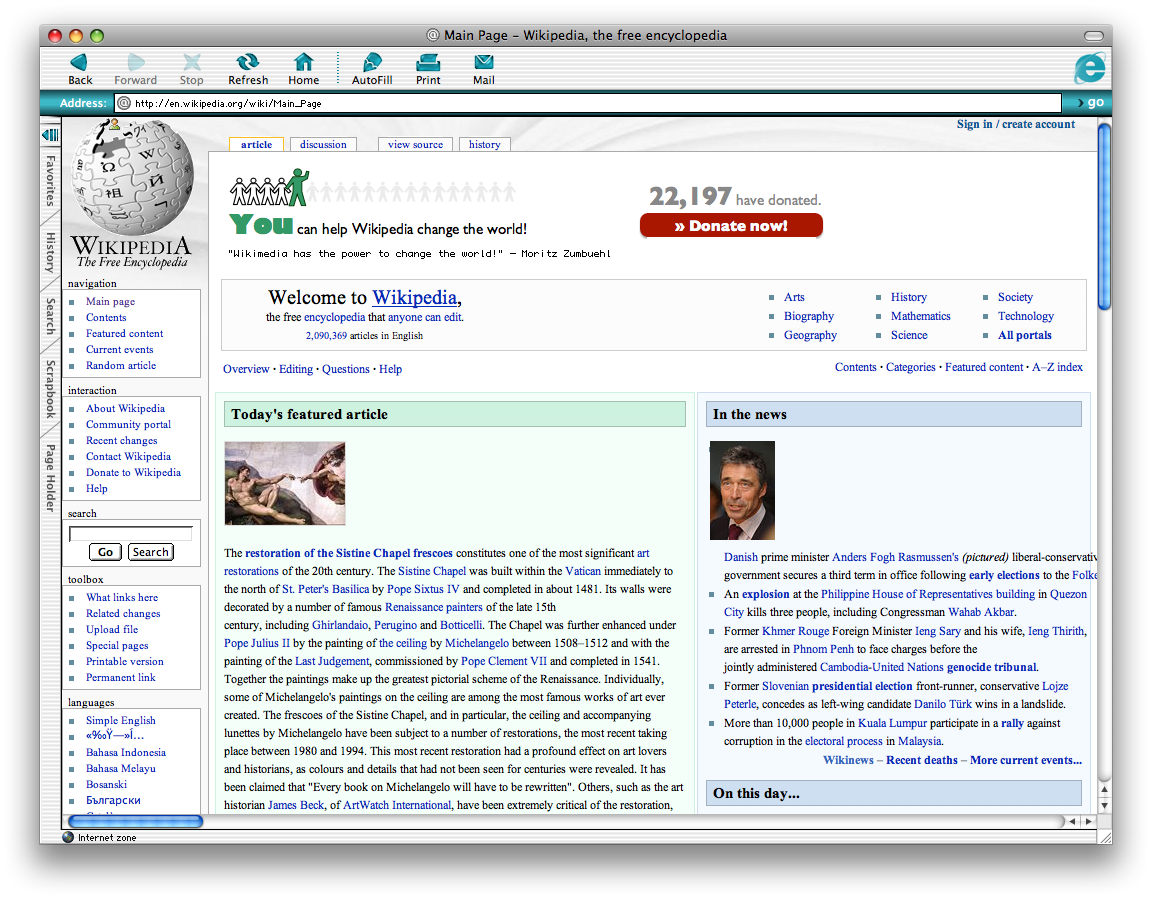
Task: Click the Internet zone globe icon
Action: pyautogui.click(x=68, y=837)
